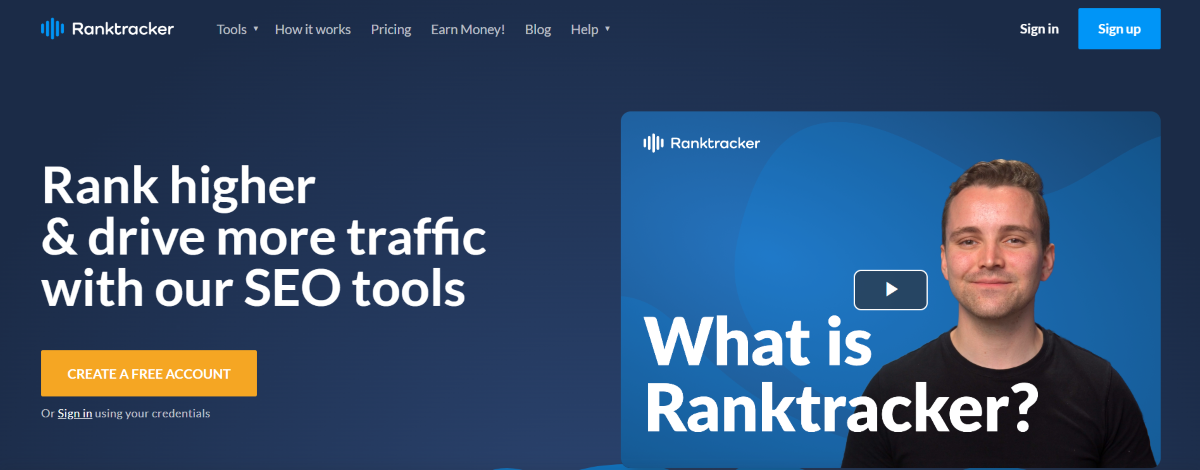Open the Blog link

(x=538, y=29)
